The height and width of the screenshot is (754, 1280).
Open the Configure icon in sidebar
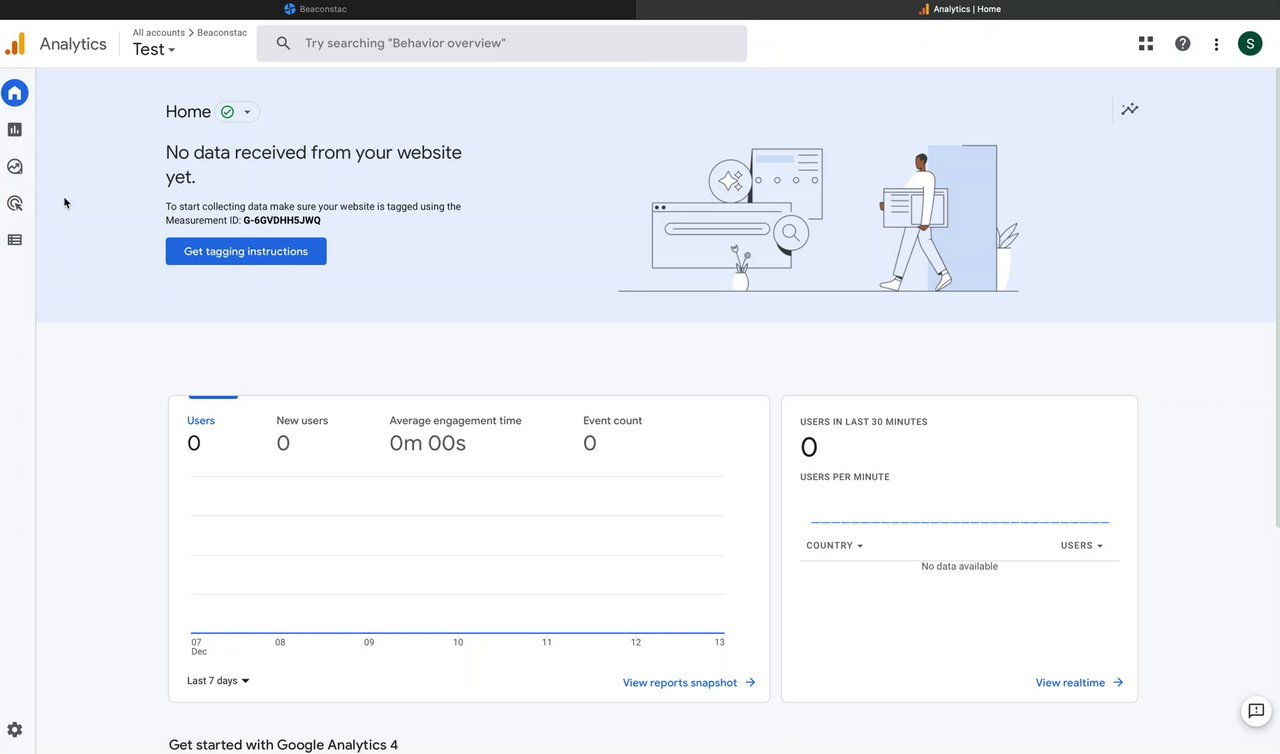pyautogui.click(x=15, y=240)
